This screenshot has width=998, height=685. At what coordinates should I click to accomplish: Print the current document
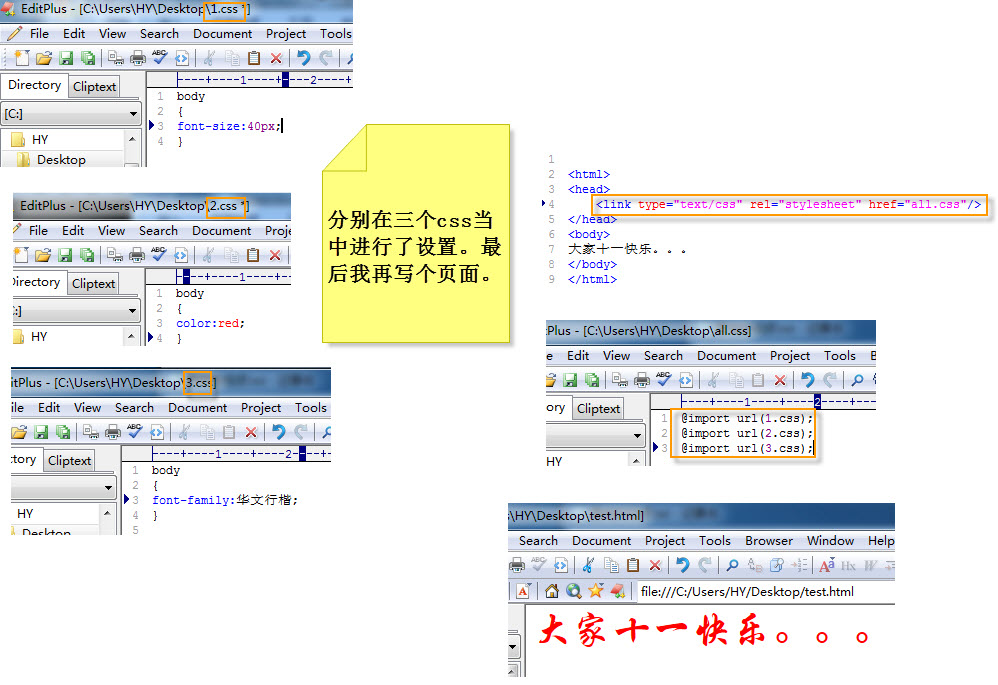(138, 57)
